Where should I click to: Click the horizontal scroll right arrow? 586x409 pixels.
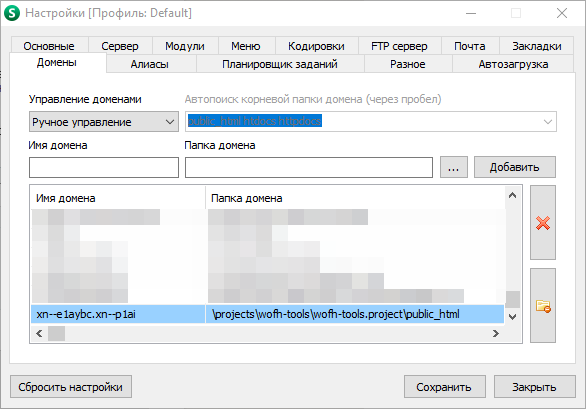[x=496, y=333]
